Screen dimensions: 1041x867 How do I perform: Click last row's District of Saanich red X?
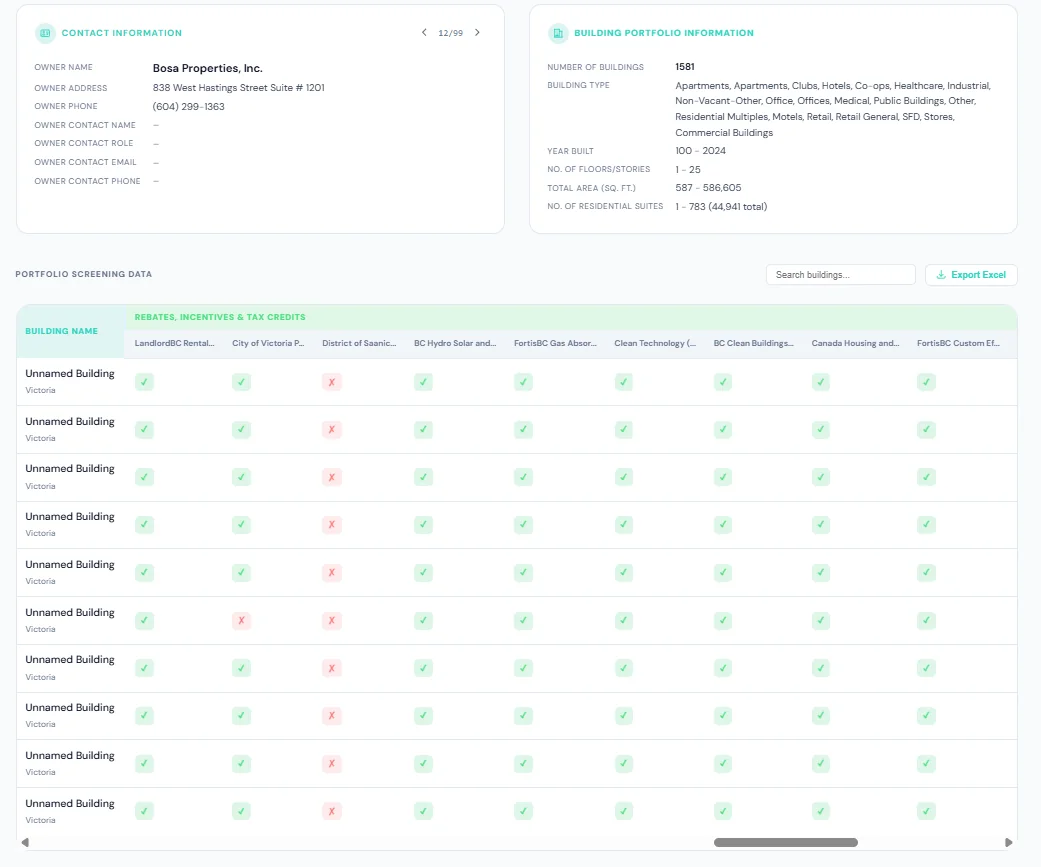pos(331,811)
